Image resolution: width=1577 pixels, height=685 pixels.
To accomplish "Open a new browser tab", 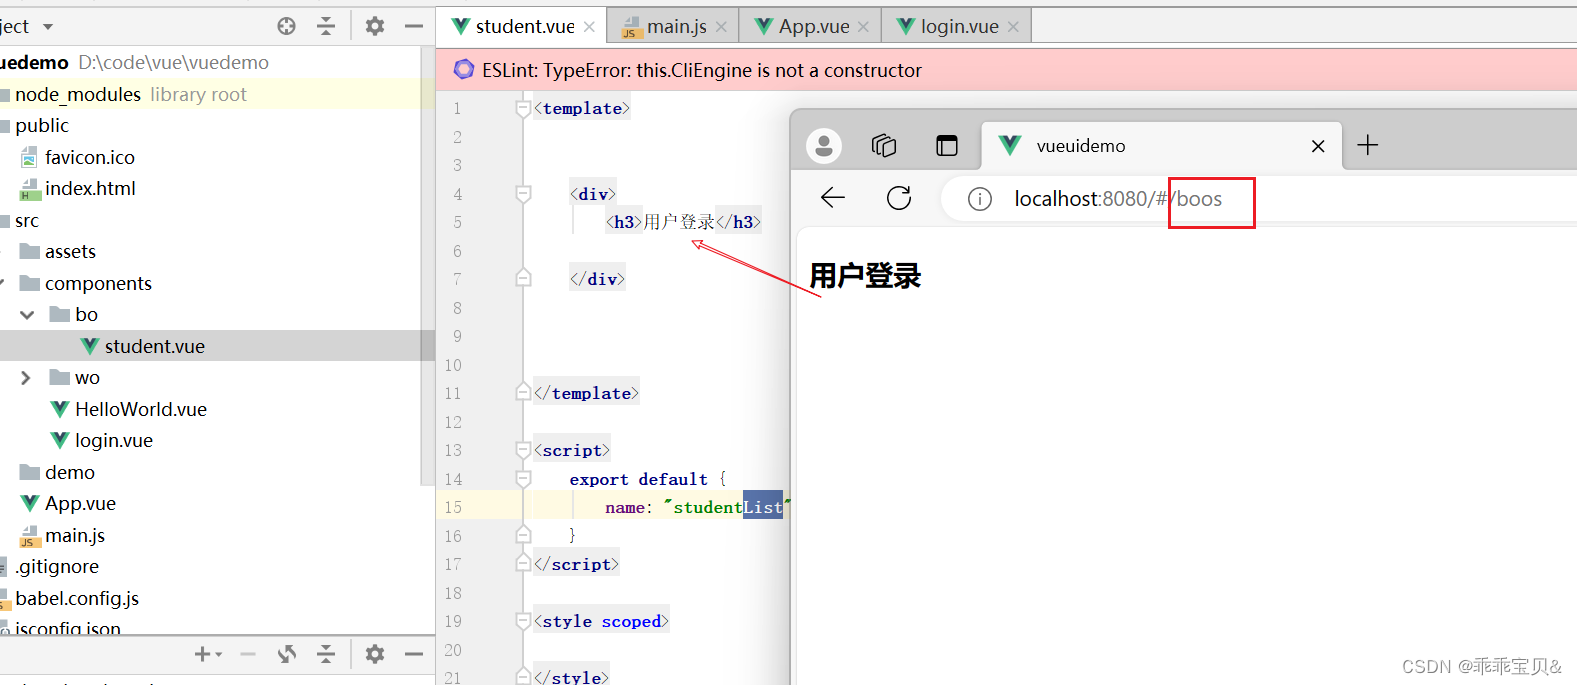I will click(x=1368, y=145).
